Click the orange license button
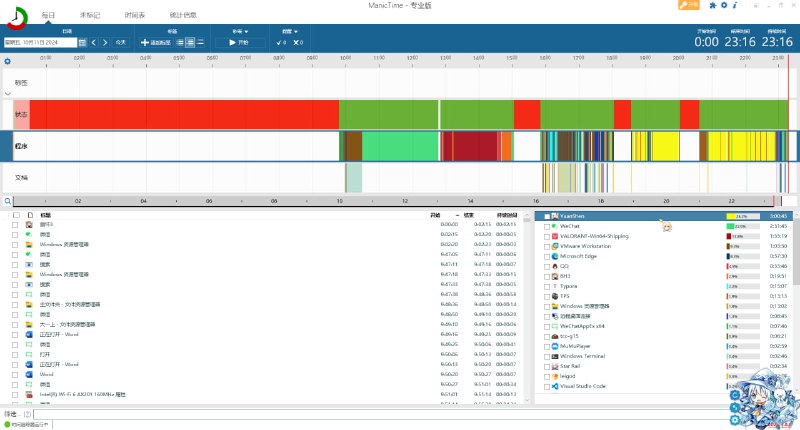 click(x=689, y=5)
